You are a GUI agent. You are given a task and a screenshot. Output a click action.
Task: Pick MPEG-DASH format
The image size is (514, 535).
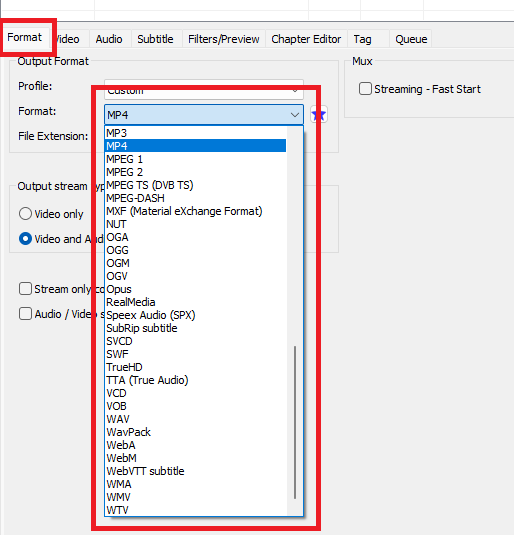[196, 198]
